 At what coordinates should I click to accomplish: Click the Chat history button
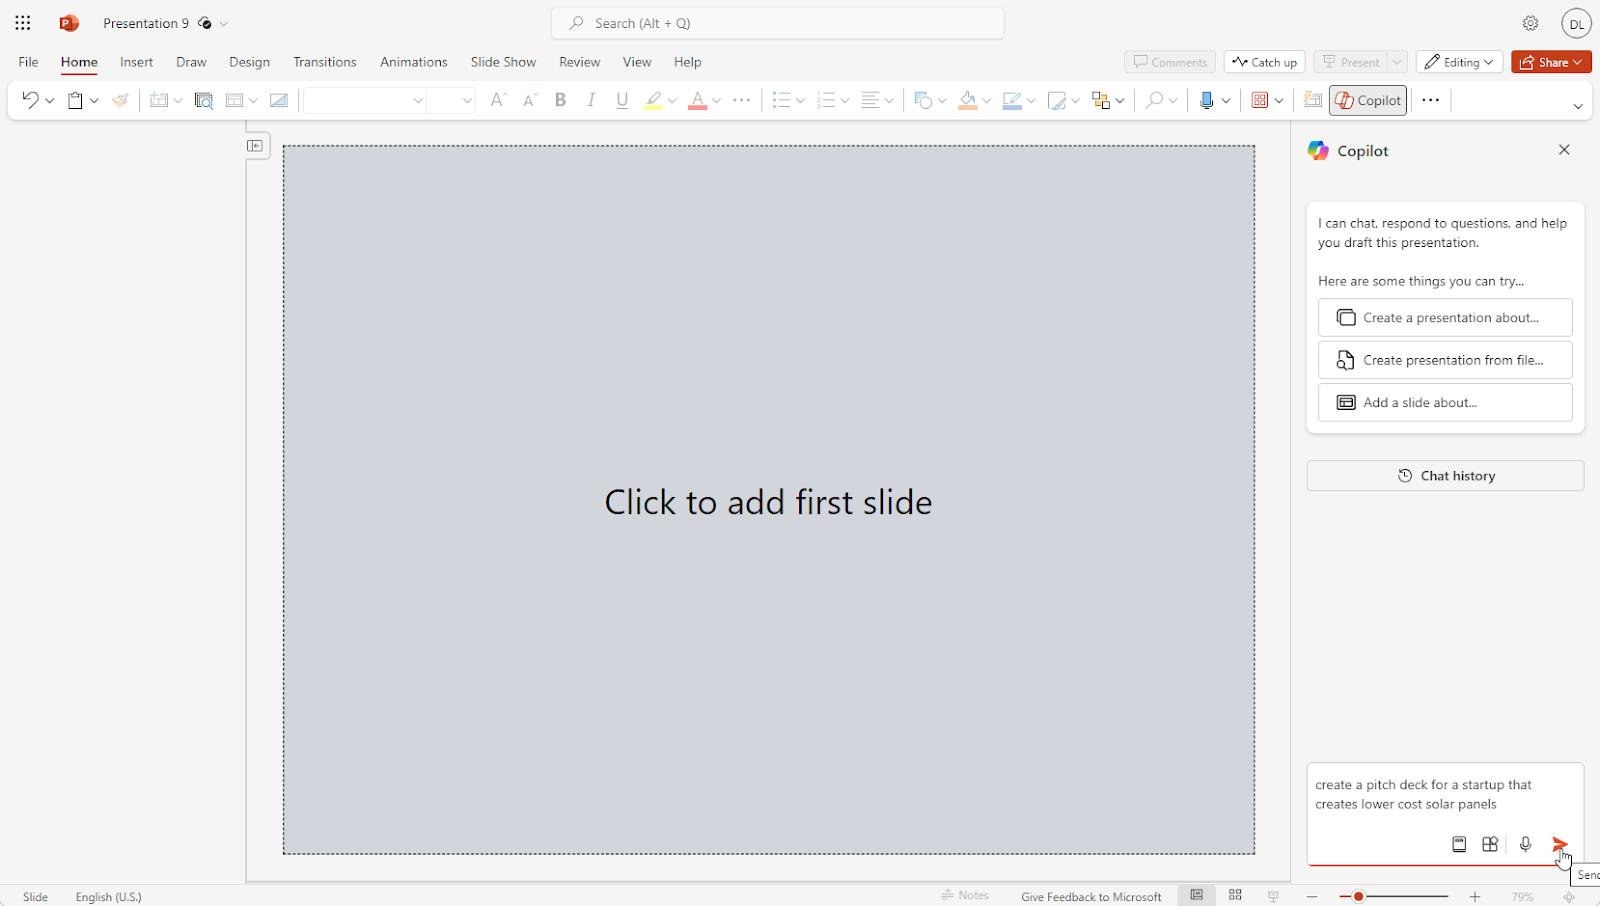pos(1445,476)
